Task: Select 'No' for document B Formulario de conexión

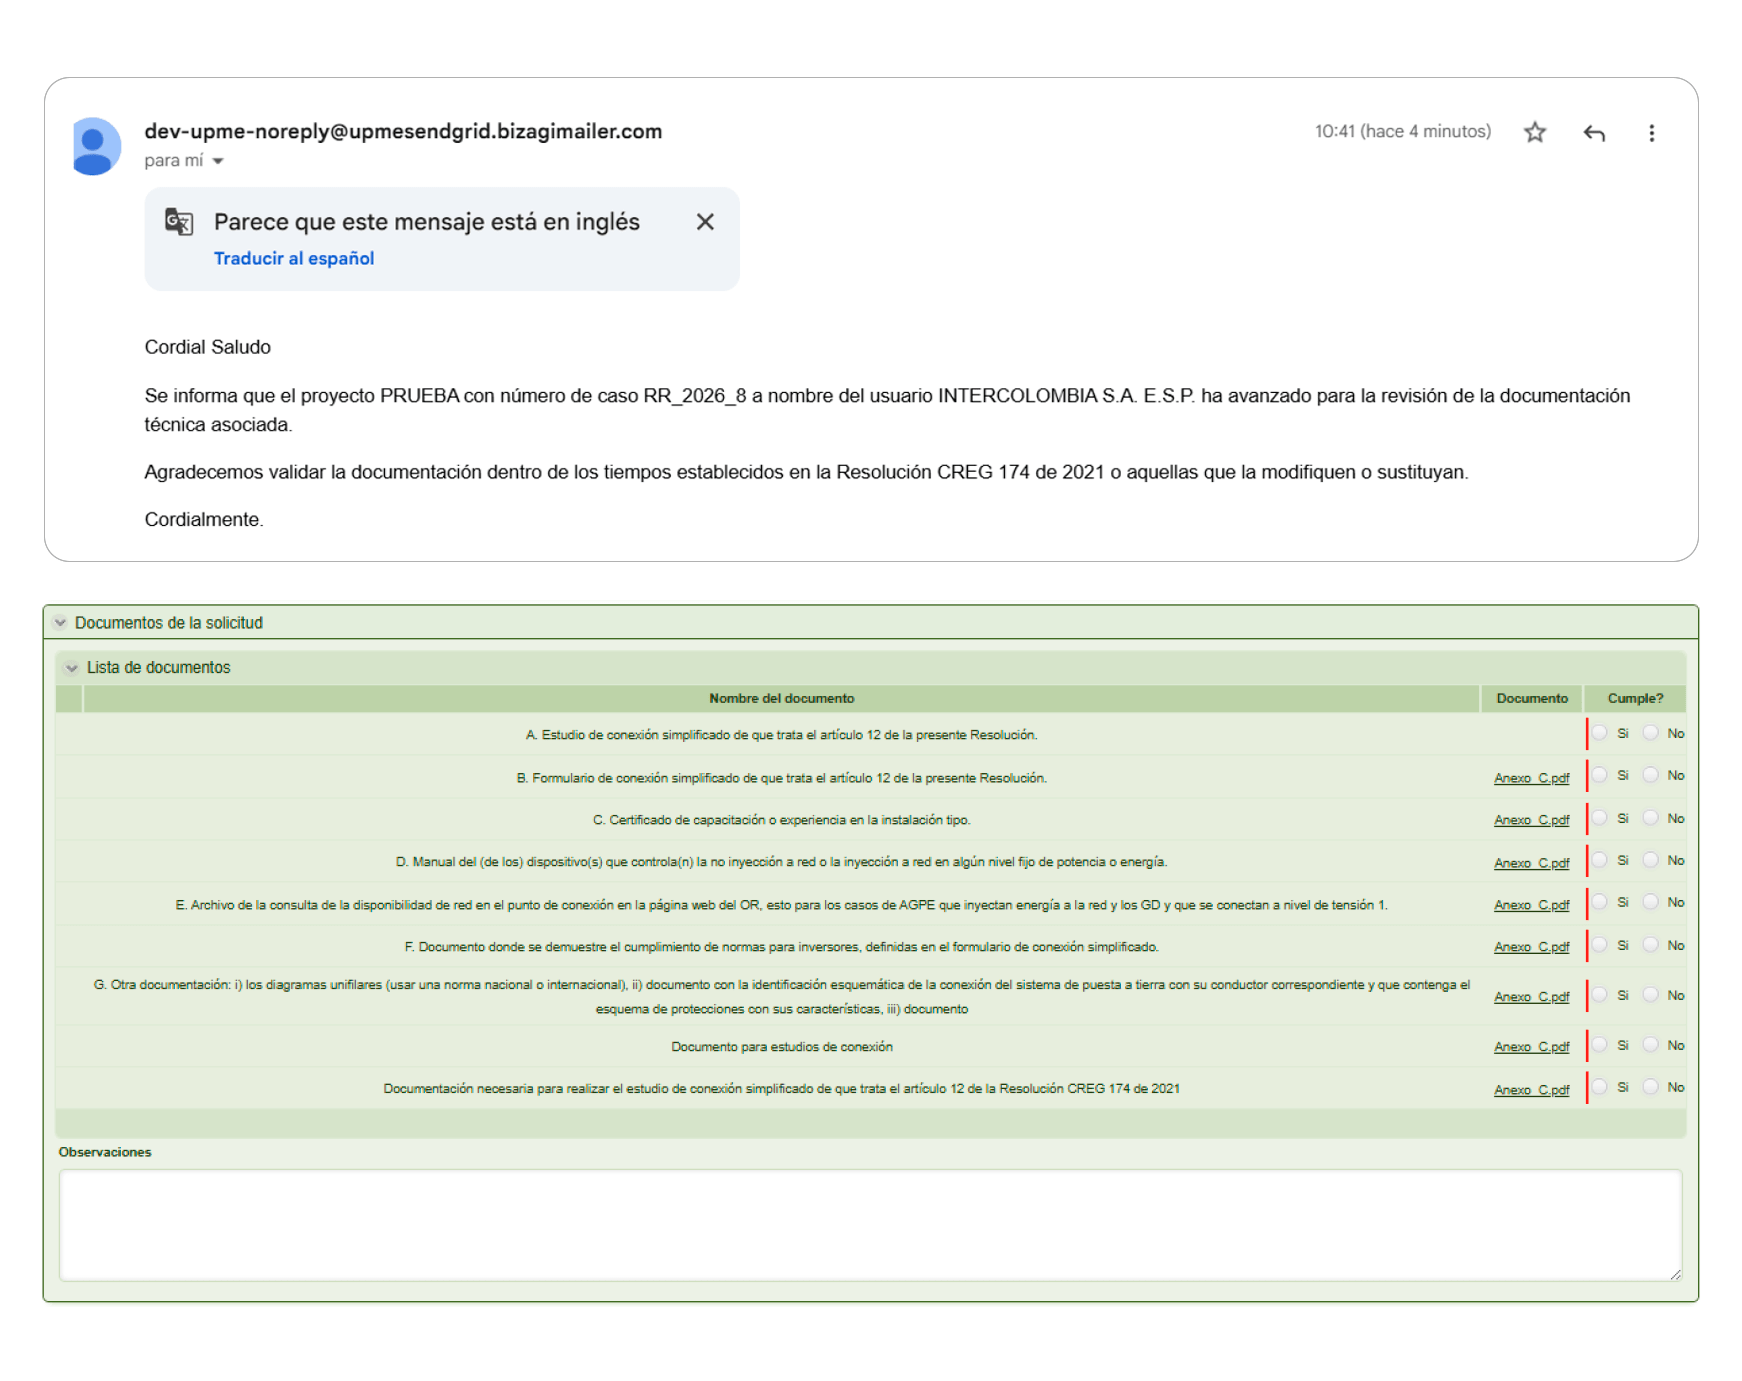Action: pyautogui.click(x=1651, y=775)
